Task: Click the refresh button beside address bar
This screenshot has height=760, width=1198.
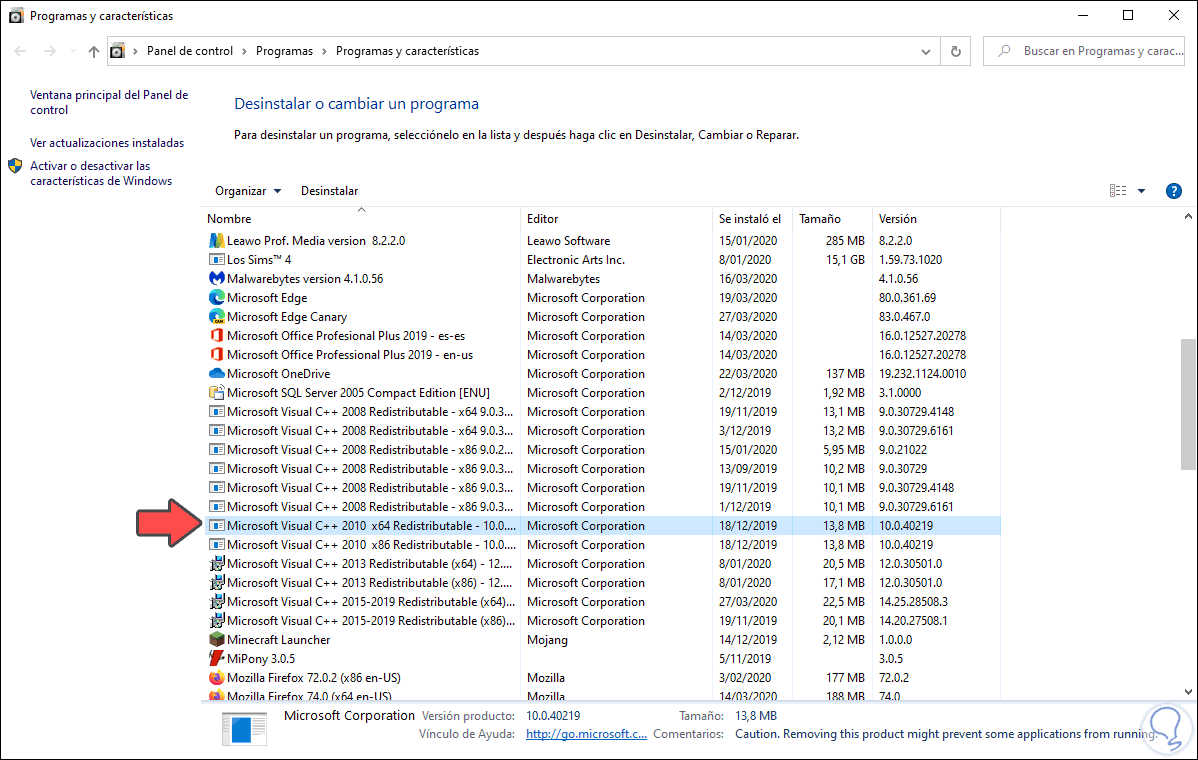Action: point(955,51)
